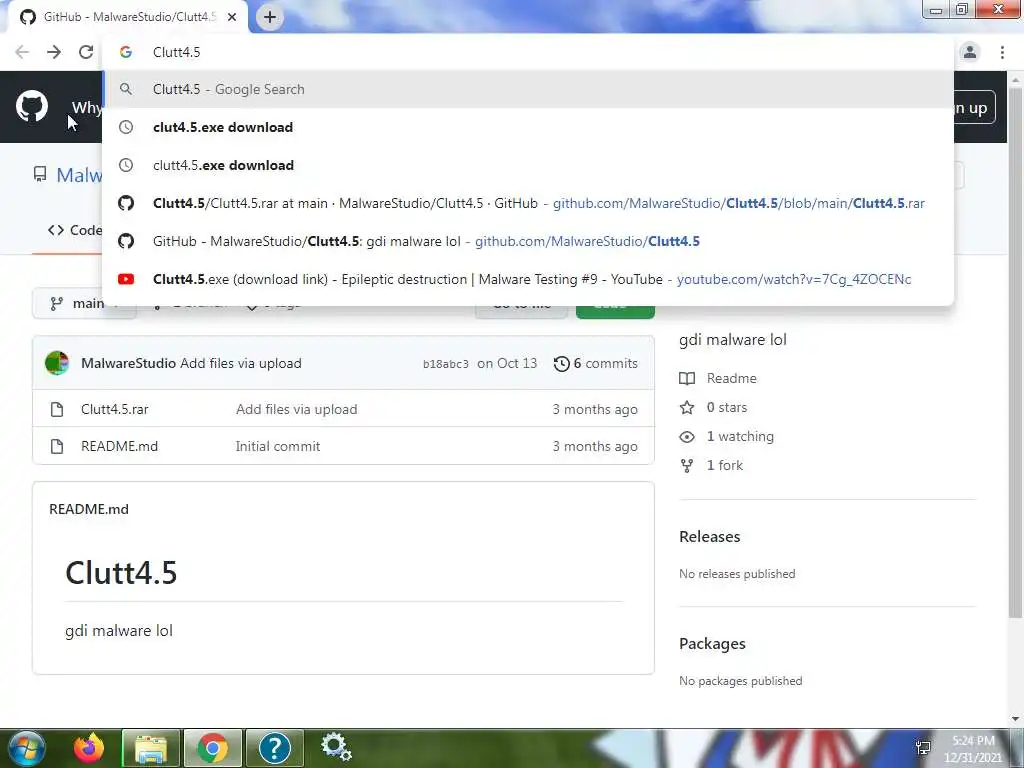Select the 'gdi malware lol' GitHub repo suggestion
This screenshot has height=768, width=1024.
528,241
